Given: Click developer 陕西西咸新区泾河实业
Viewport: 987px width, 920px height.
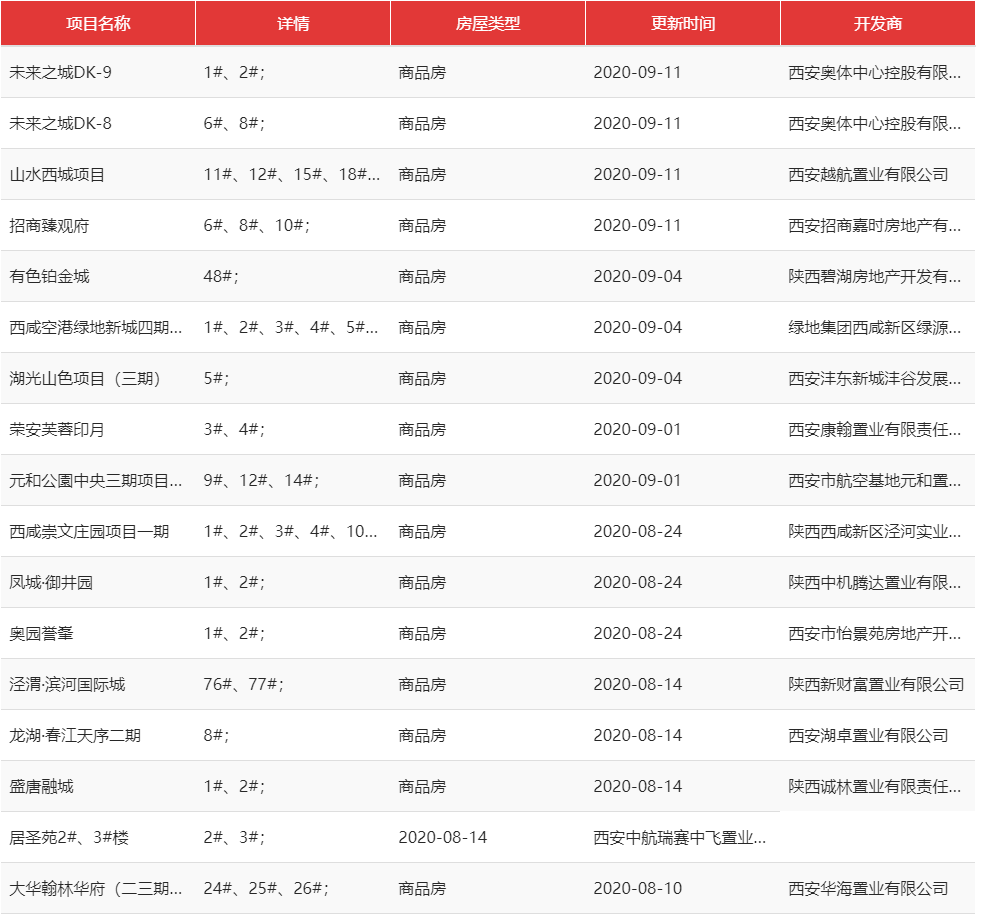Looking at the screenshot, I should [x=874, y=531].
